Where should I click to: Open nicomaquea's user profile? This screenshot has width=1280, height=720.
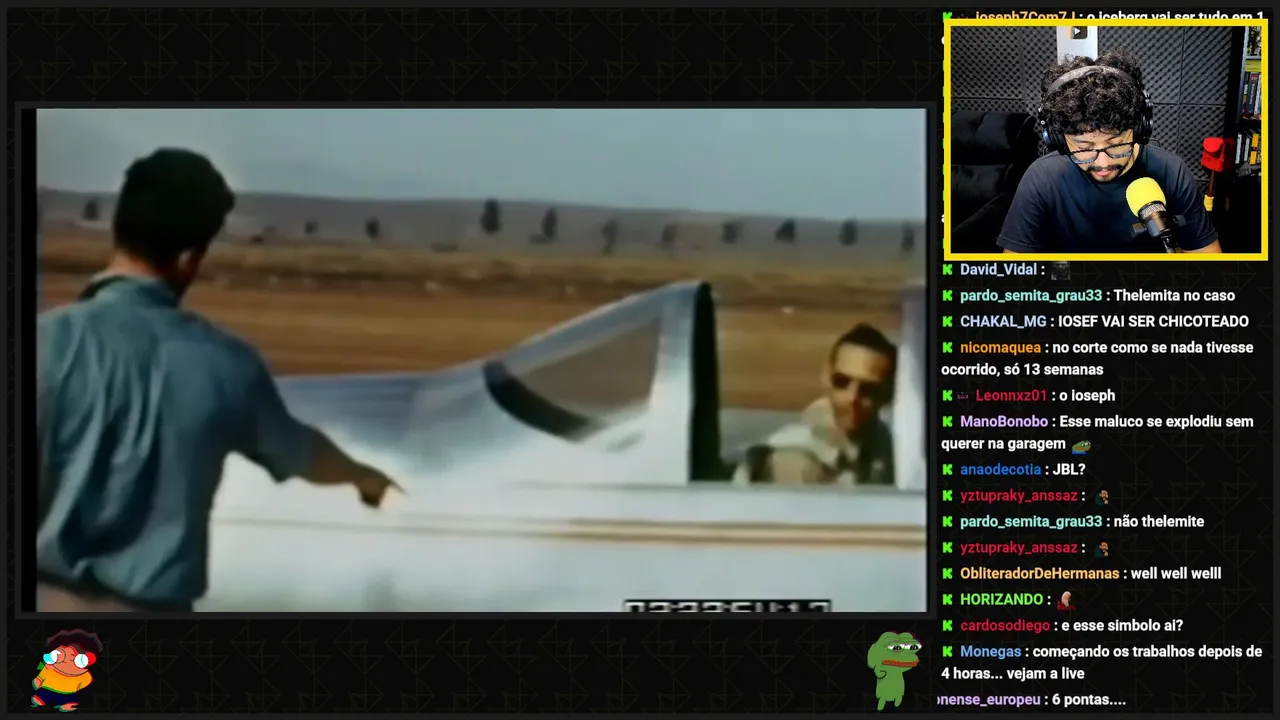click(x=1000, y=347)
